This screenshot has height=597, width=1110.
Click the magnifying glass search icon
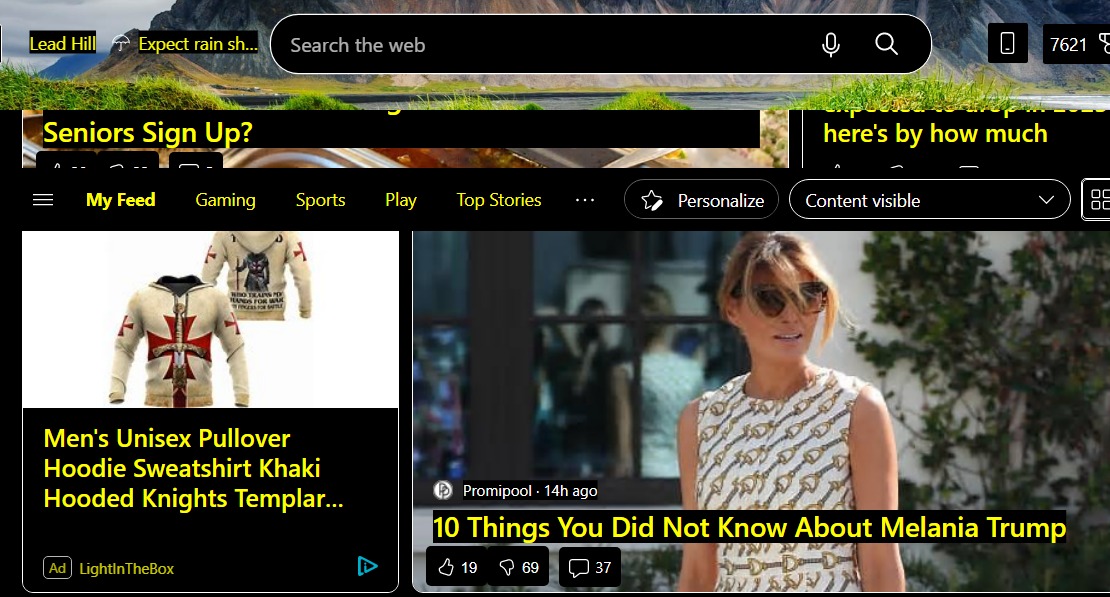point(886,44)
